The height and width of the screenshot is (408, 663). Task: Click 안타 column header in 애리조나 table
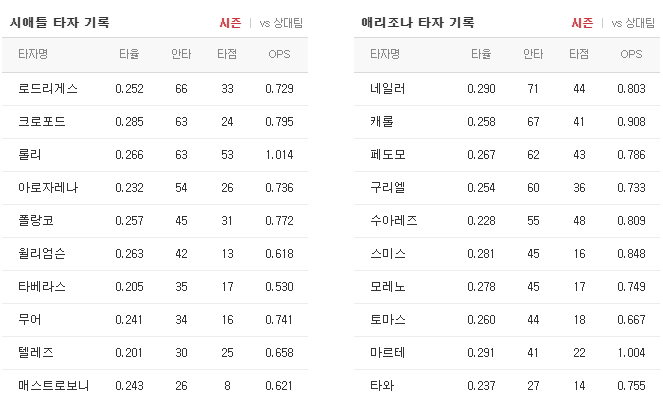coord(533,54)
